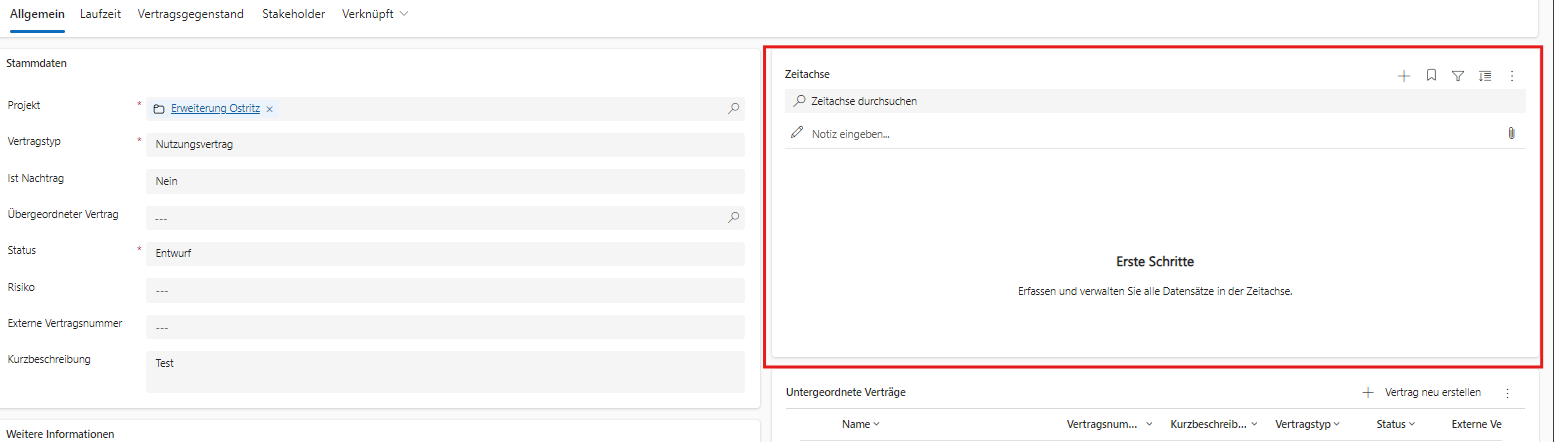Expand the Verknüpft tab dropdown
Screen dimensions: 1554x442
click(375, 14)
